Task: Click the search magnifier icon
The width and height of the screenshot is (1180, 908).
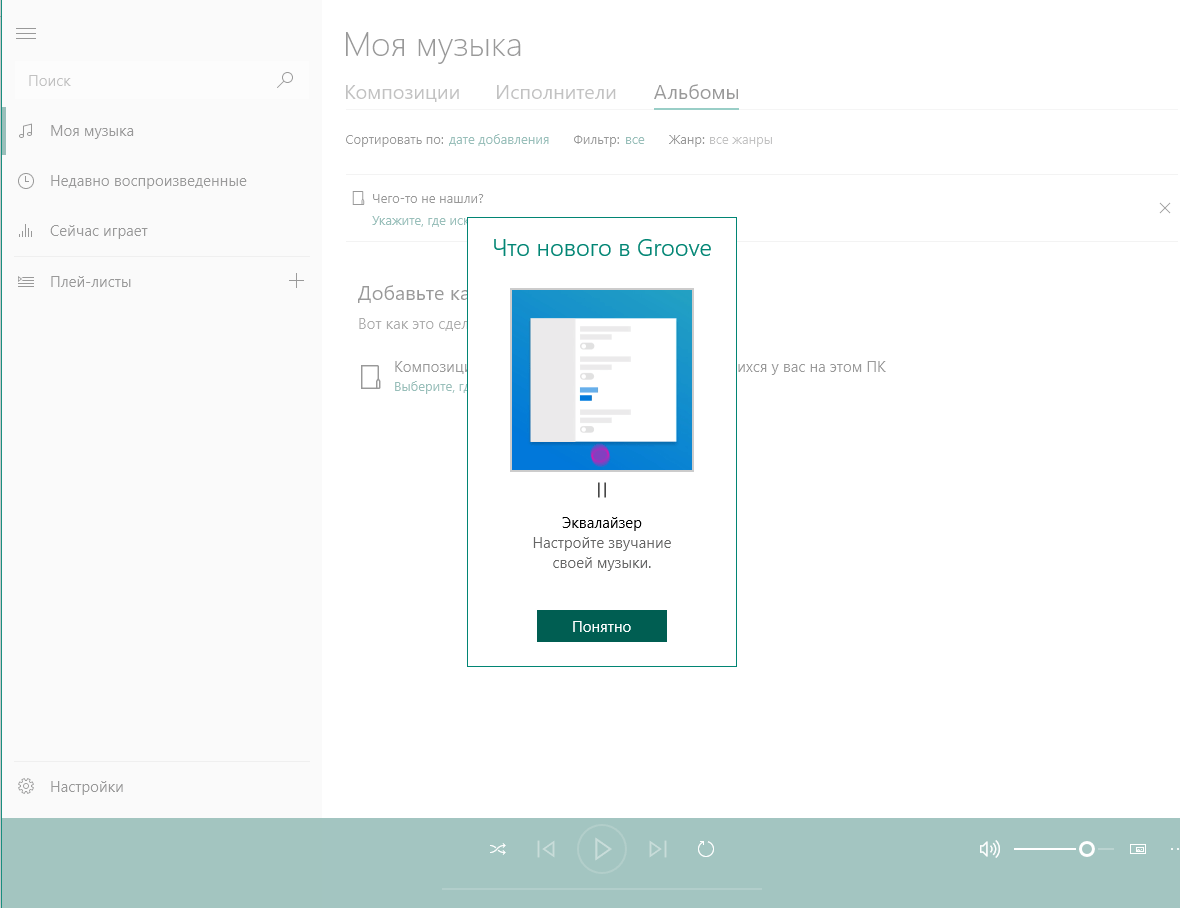Action: click(x=285, y=80)
